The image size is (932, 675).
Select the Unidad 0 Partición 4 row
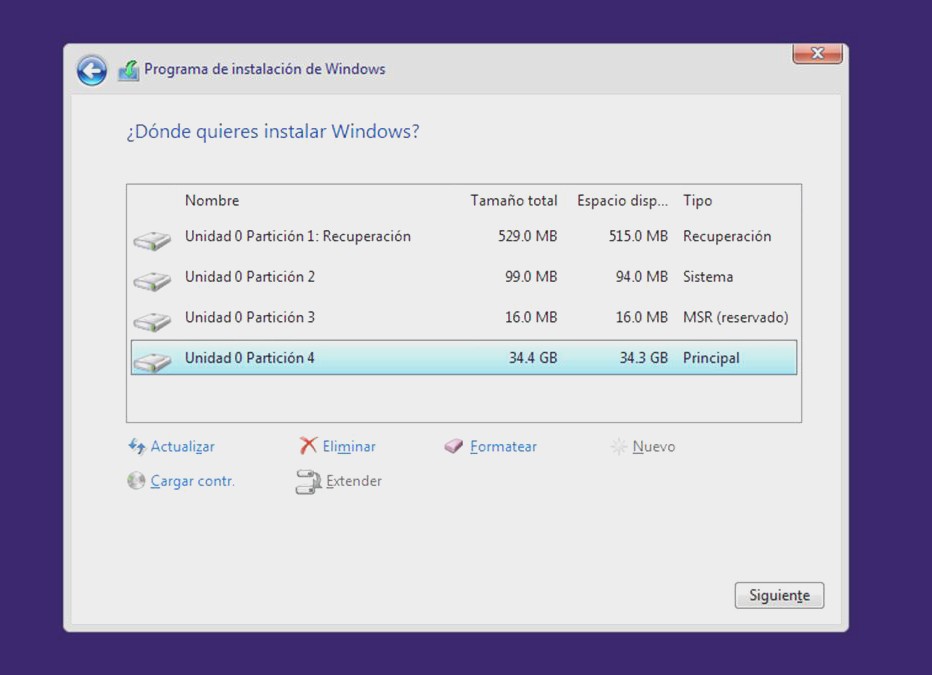[464, 358]
